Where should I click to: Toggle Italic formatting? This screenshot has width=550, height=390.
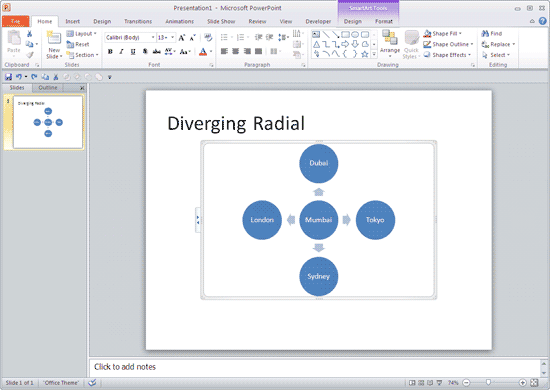(121, 52)
